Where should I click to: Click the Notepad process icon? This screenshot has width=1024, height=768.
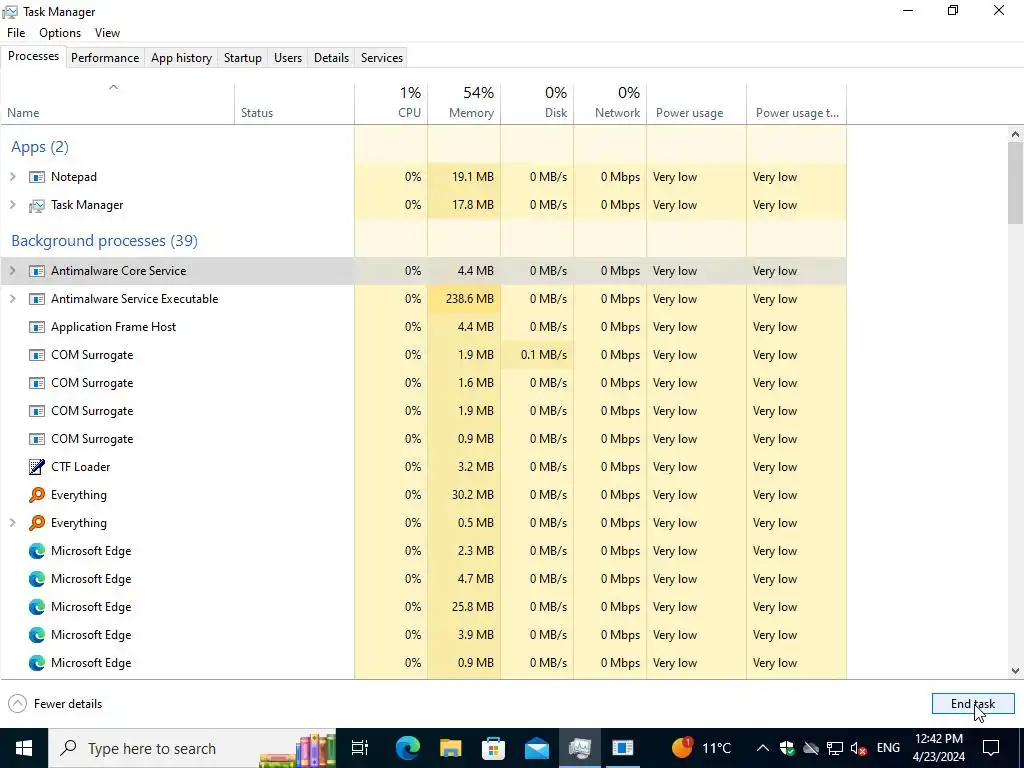[x=37, y=177]
